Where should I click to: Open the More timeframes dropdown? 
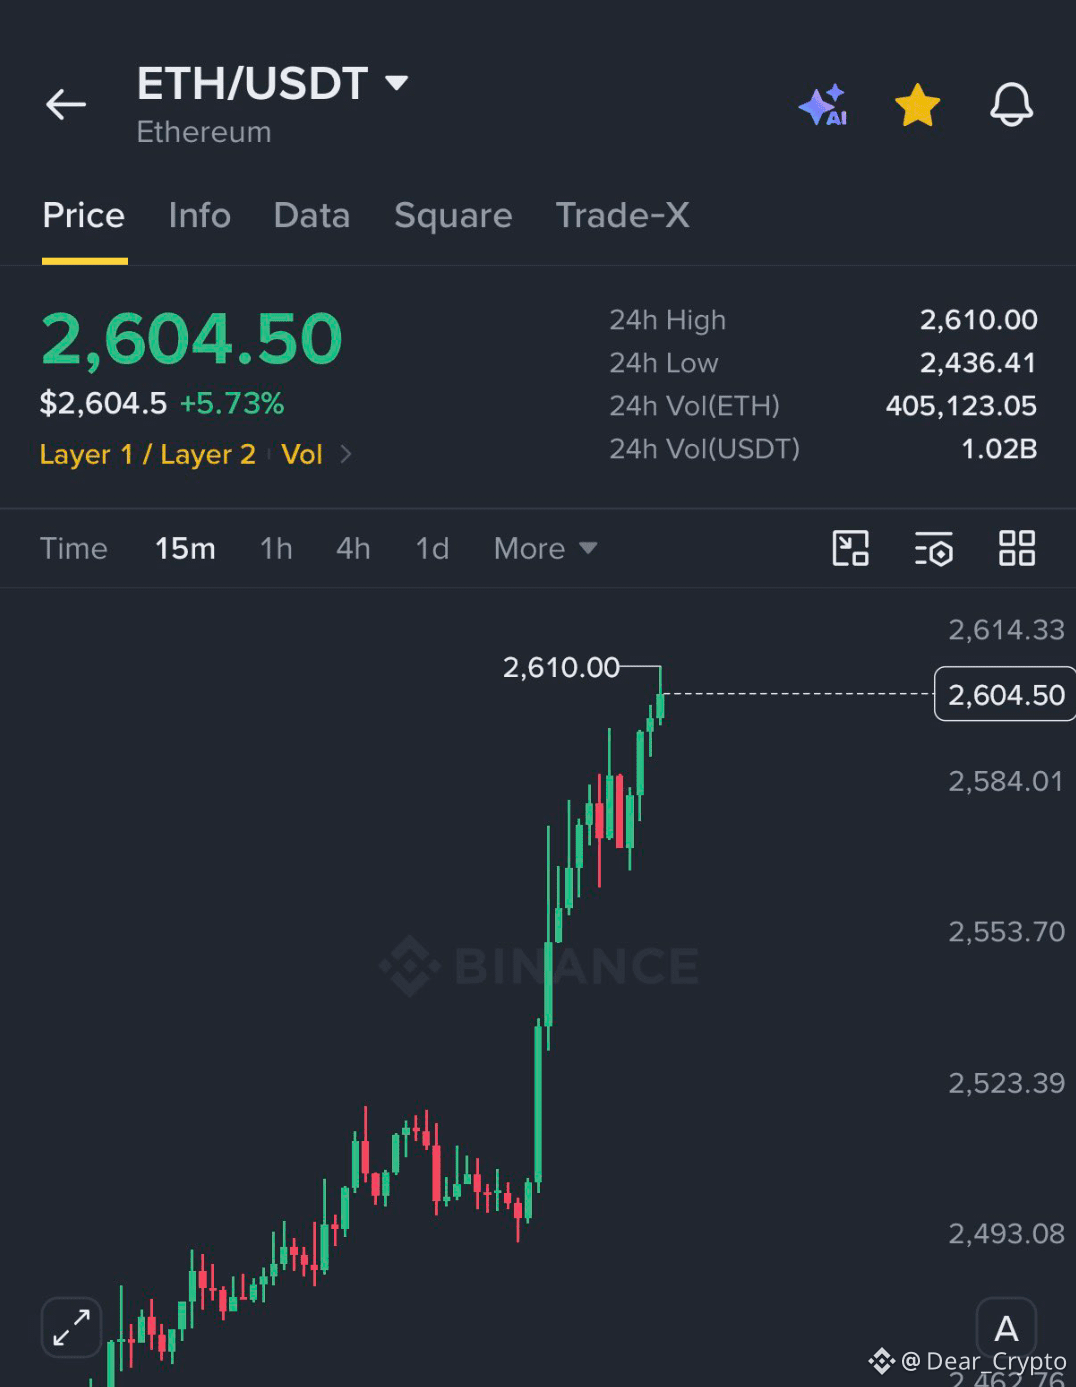tap(545, 548)
